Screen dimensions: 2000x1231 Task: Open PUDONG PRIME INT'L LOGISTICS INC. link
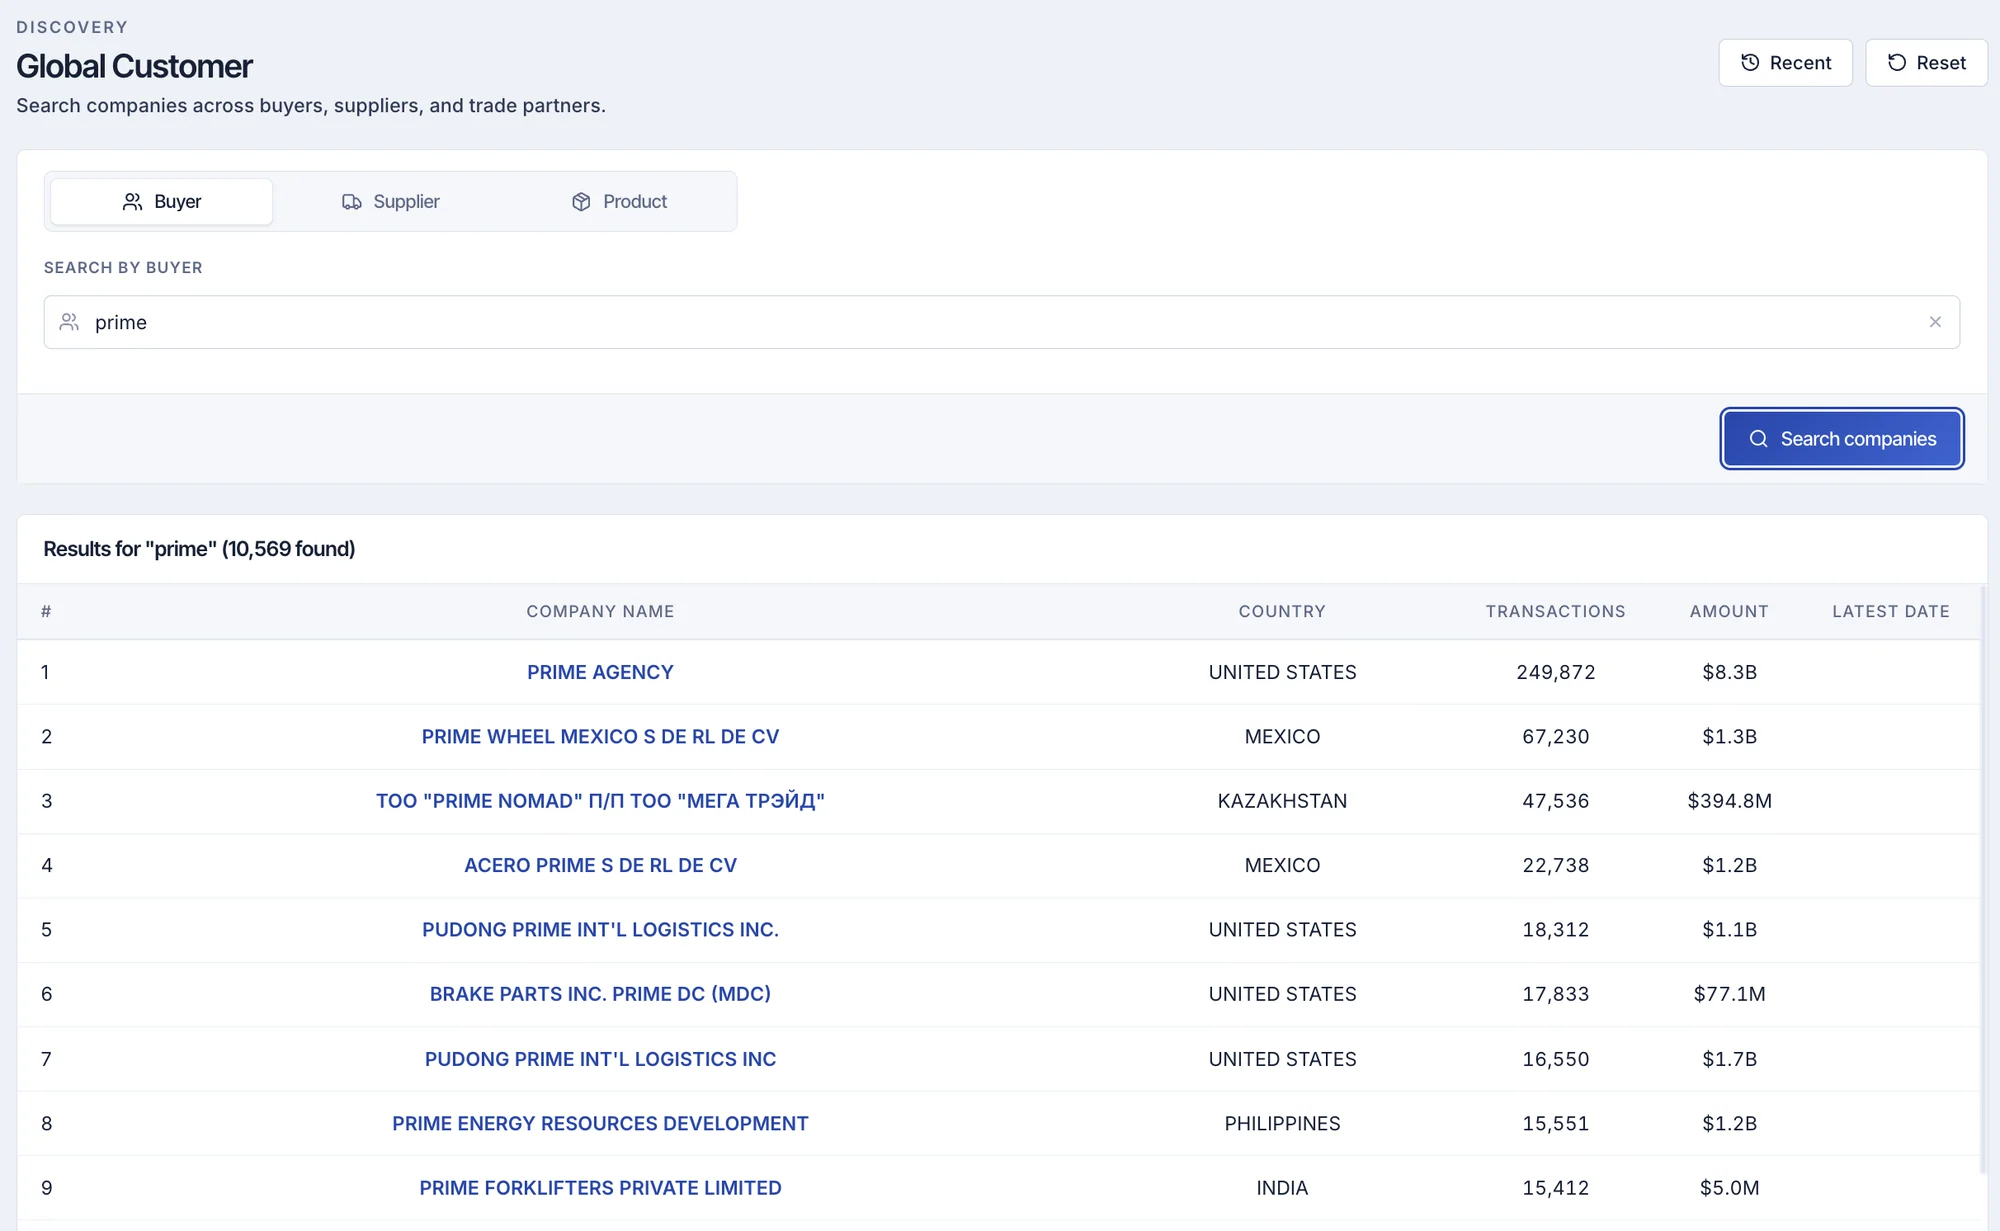600,930
